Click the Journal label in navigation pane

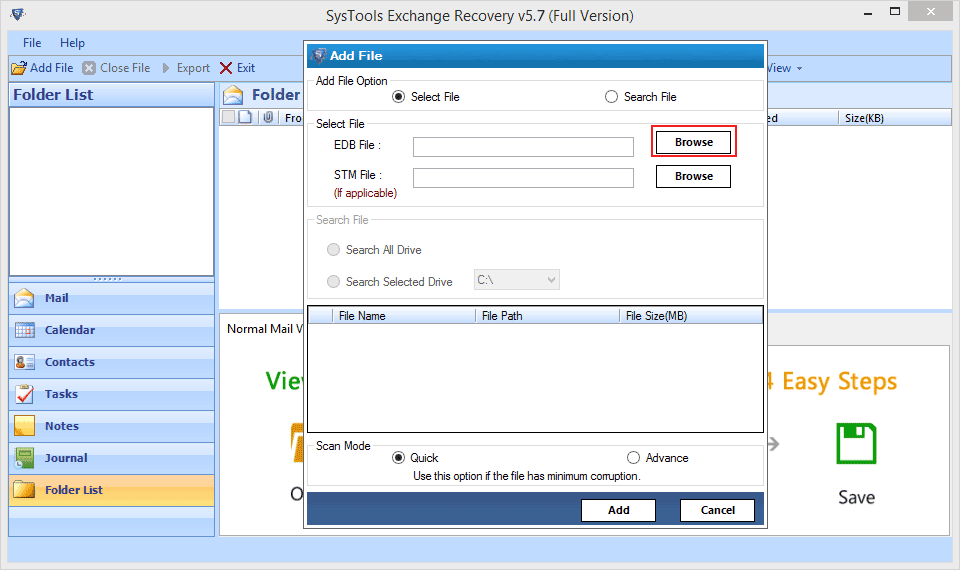point(66,457)
